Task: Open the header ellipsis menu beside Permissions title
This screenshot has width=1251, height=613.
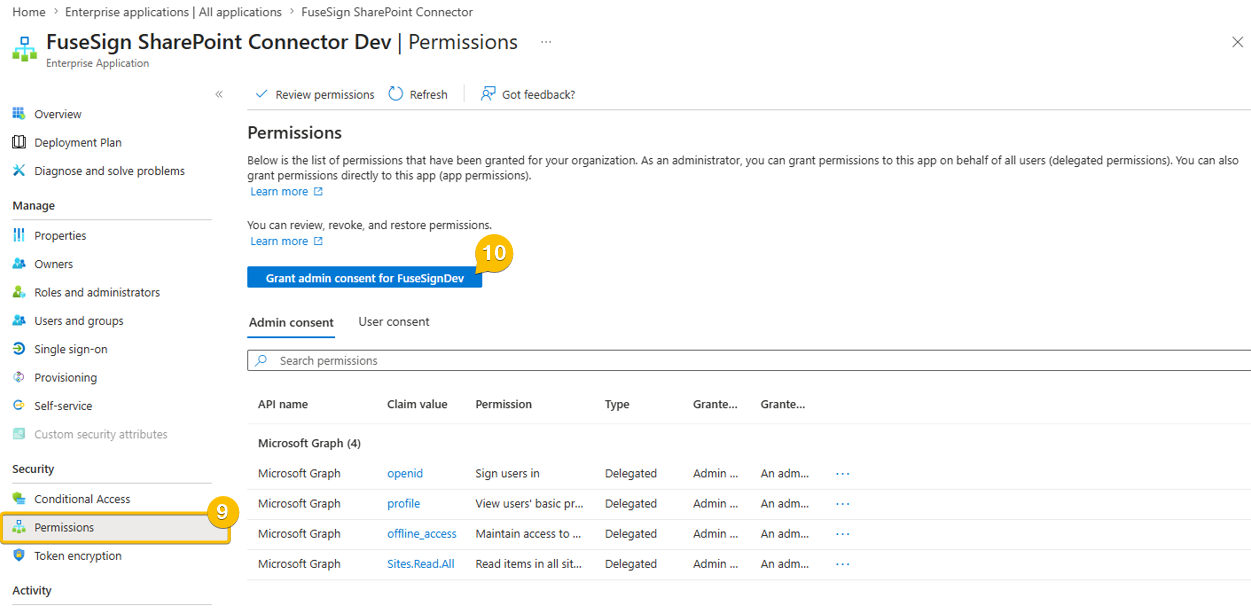Action: point(546,43)
